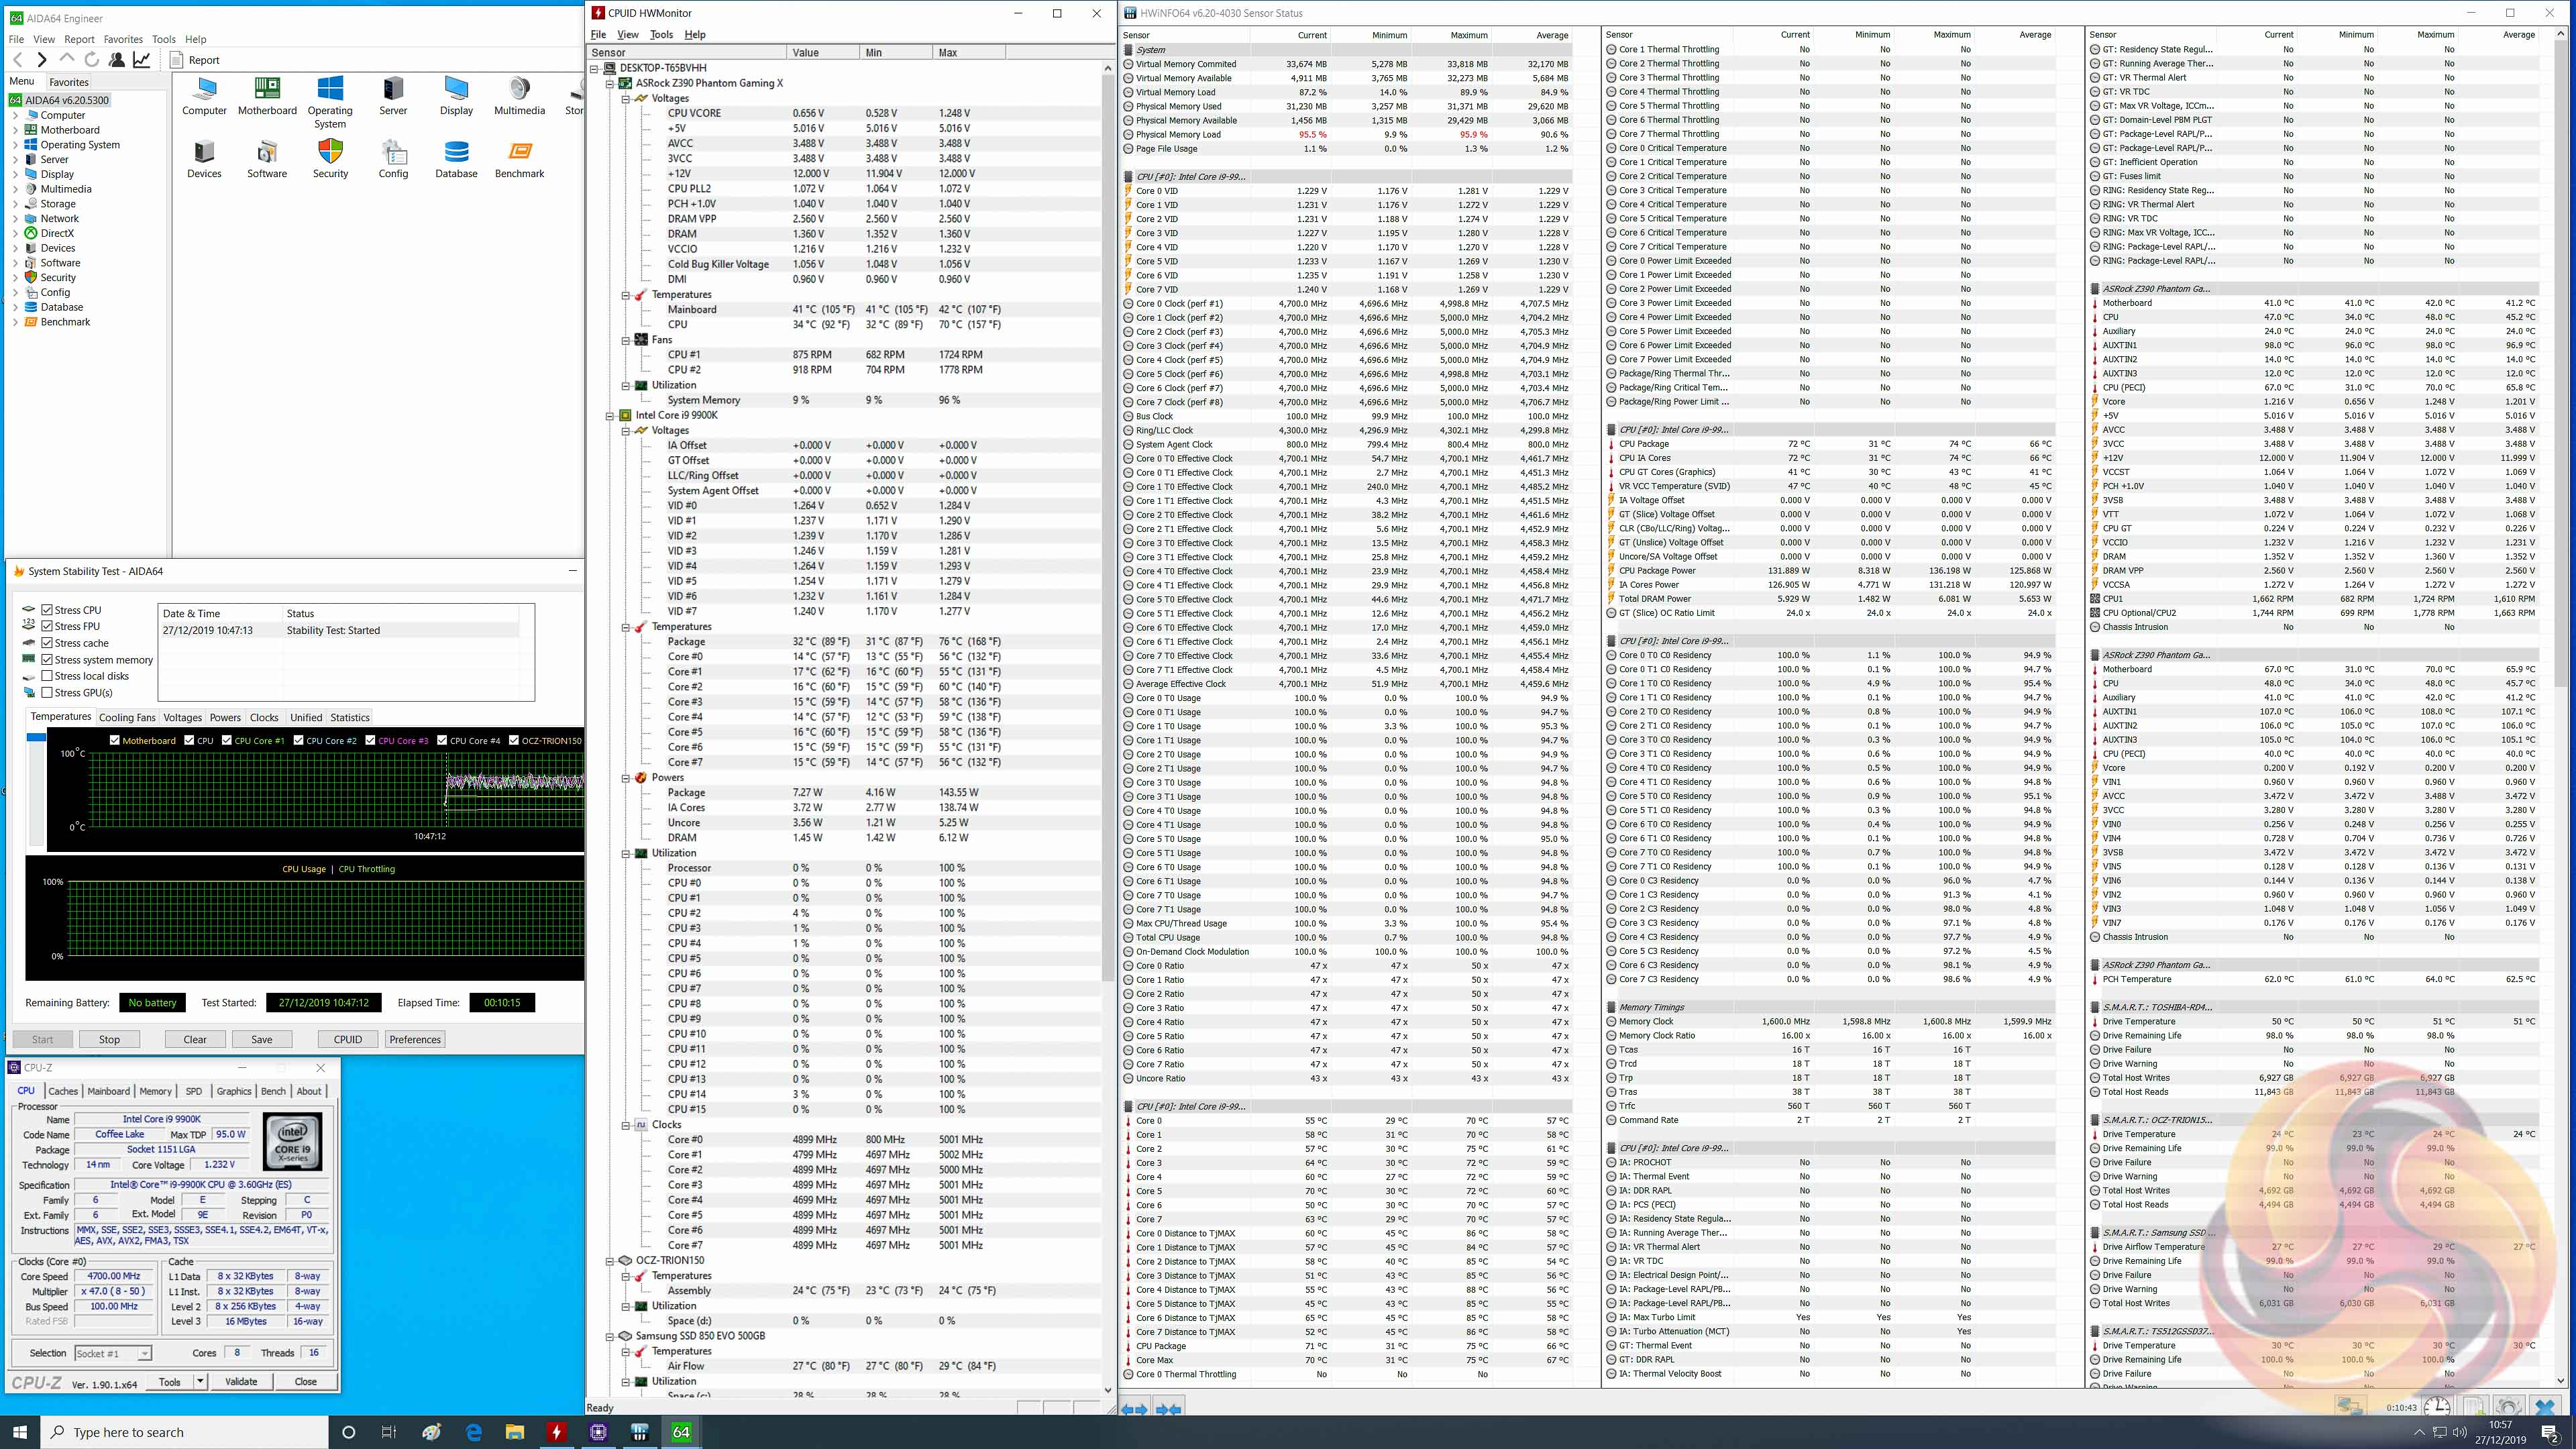Open the Database icon
2576x1449 pixels.
point(456,154)
